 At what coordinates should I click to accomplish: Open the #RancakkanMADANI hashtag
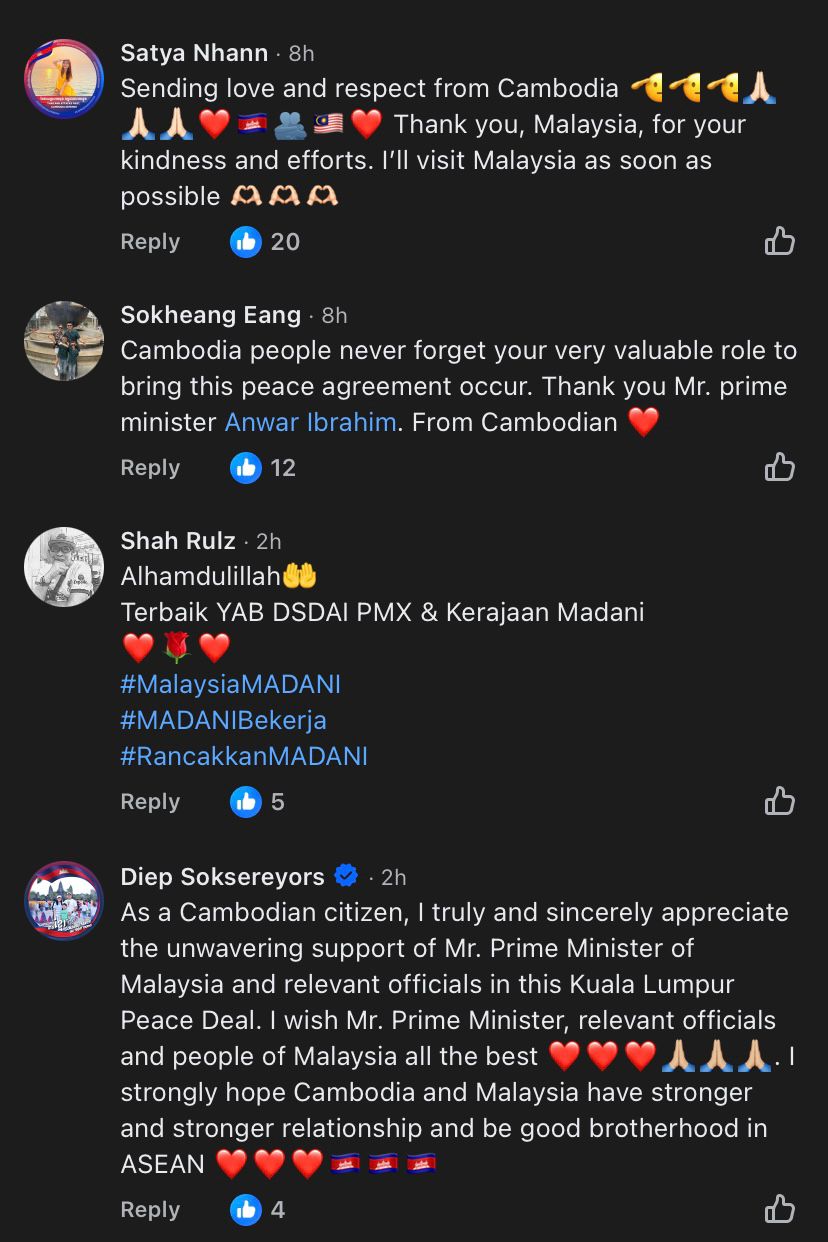click(x=244, y=756)
